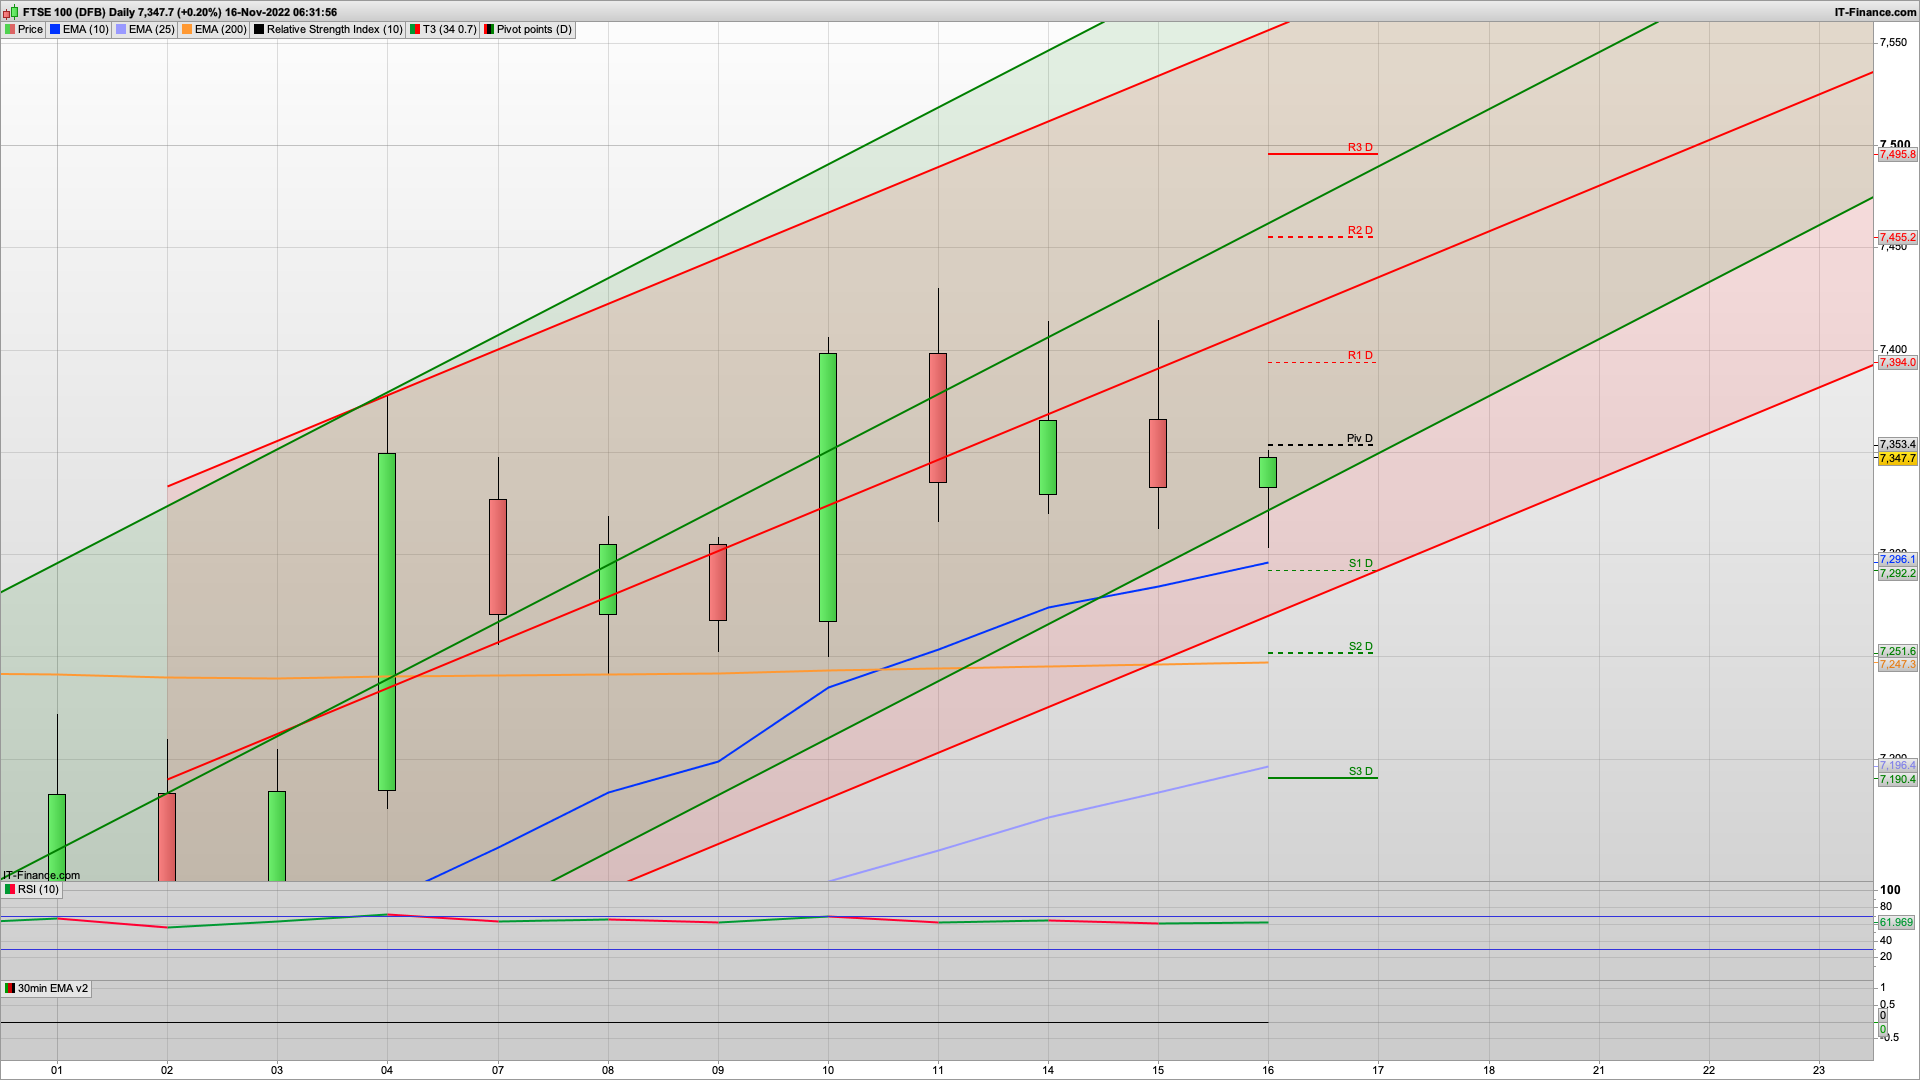Viewport: 1920px width, 1080px height.
Task: Click the 7,251.6 price axis tag
Action: 1897,651
